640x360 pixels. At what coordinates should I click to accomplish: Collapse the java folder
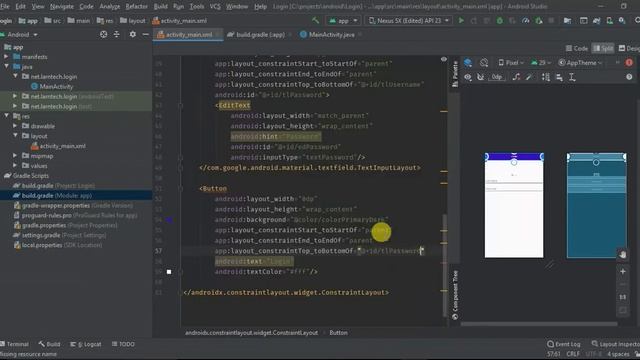point(6,66)
